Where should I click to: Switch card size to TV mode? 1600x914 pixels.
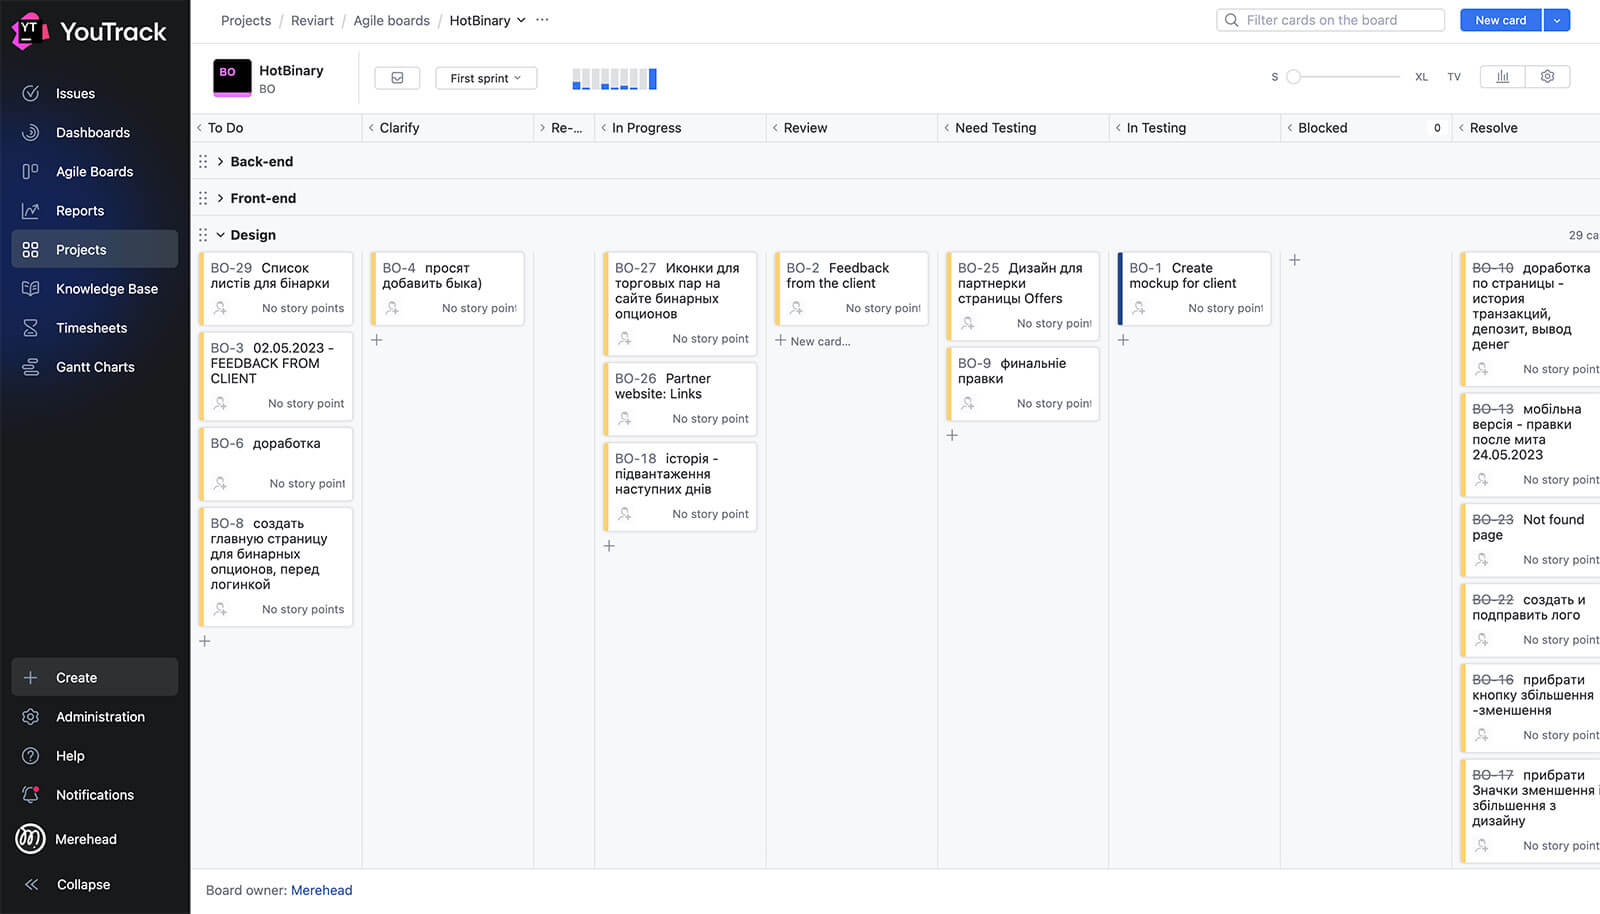pos(1454,77)
